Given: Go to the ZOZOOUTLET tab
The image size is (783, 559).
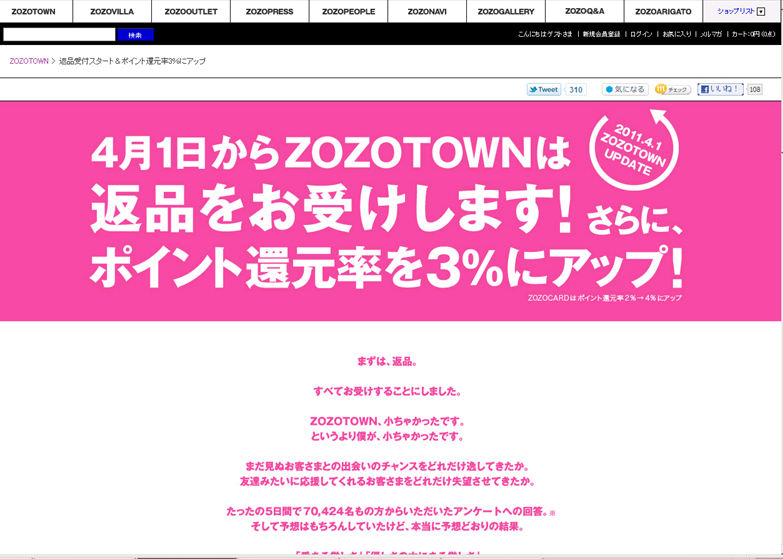Looking at the screenshot, I should (190, 11).
